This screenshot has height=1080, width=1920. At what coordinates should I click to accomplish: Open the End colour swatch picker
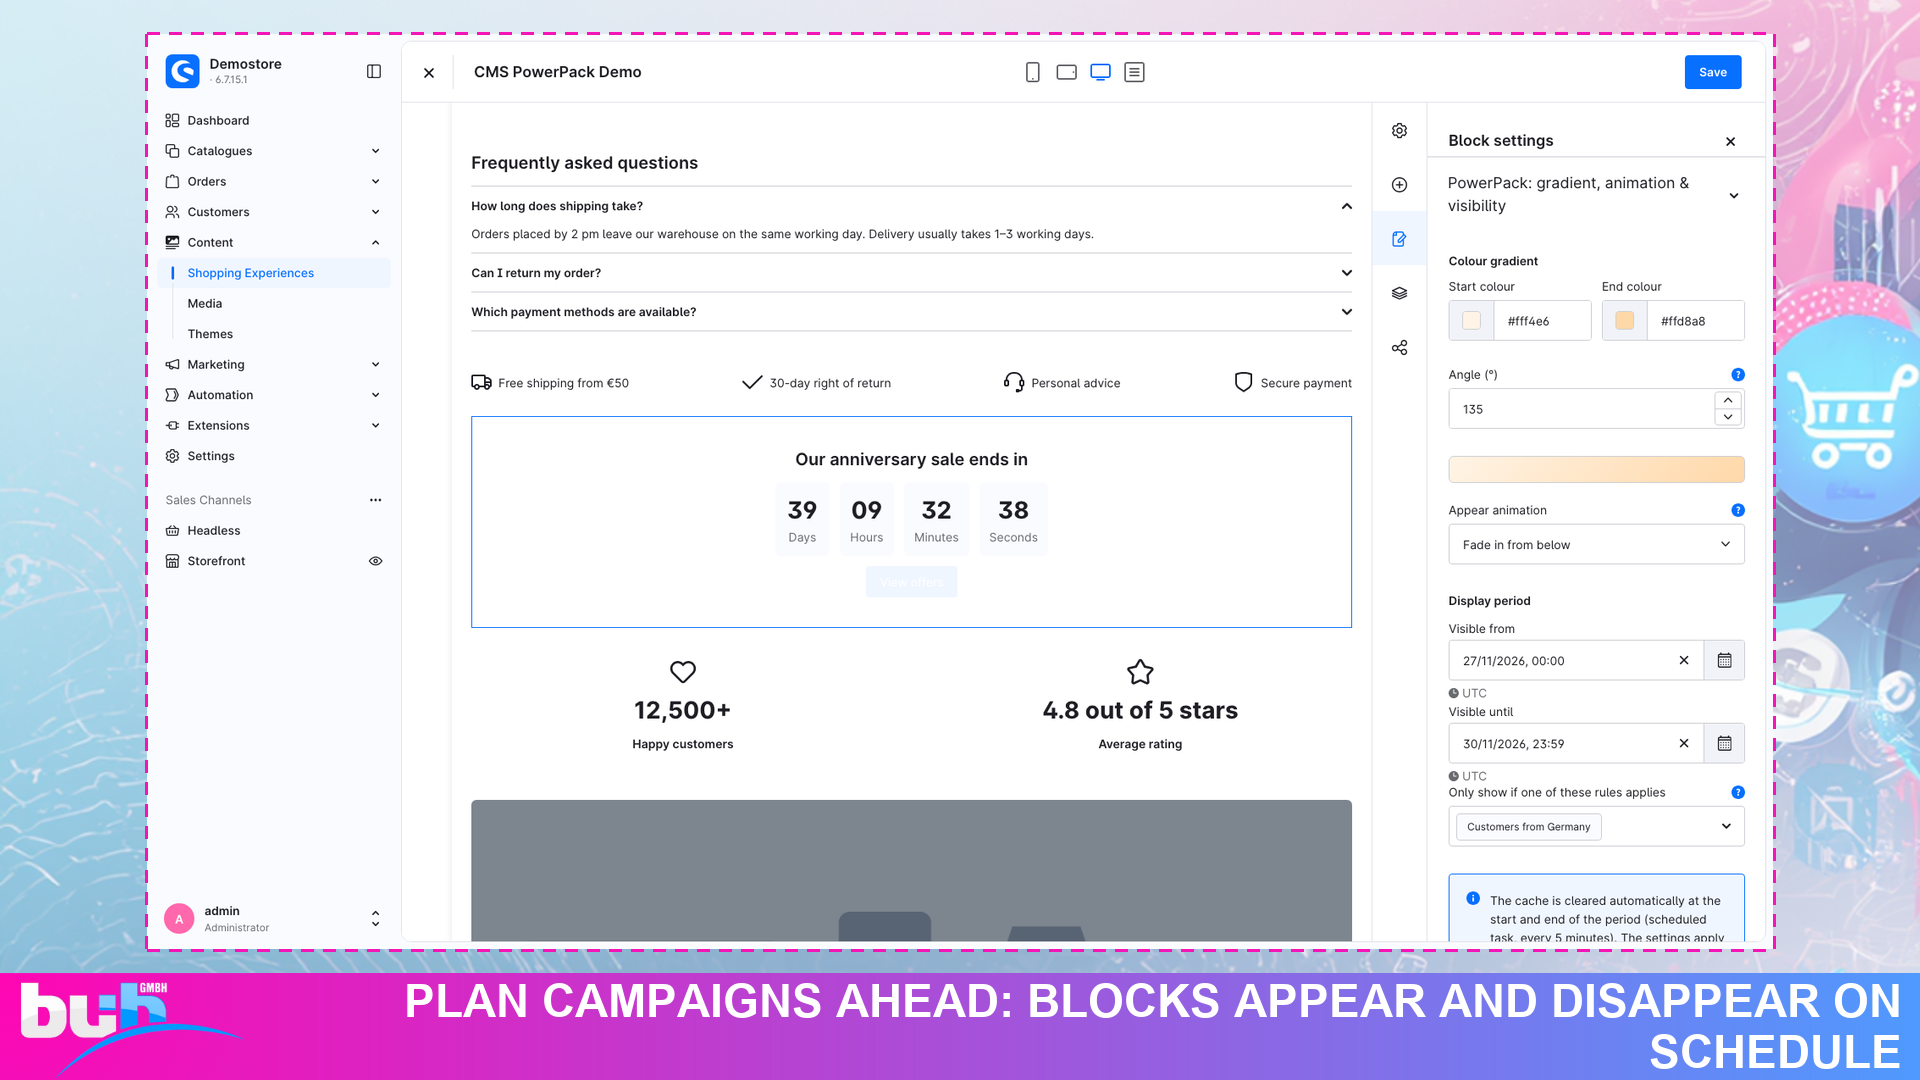pos(1625,321)
